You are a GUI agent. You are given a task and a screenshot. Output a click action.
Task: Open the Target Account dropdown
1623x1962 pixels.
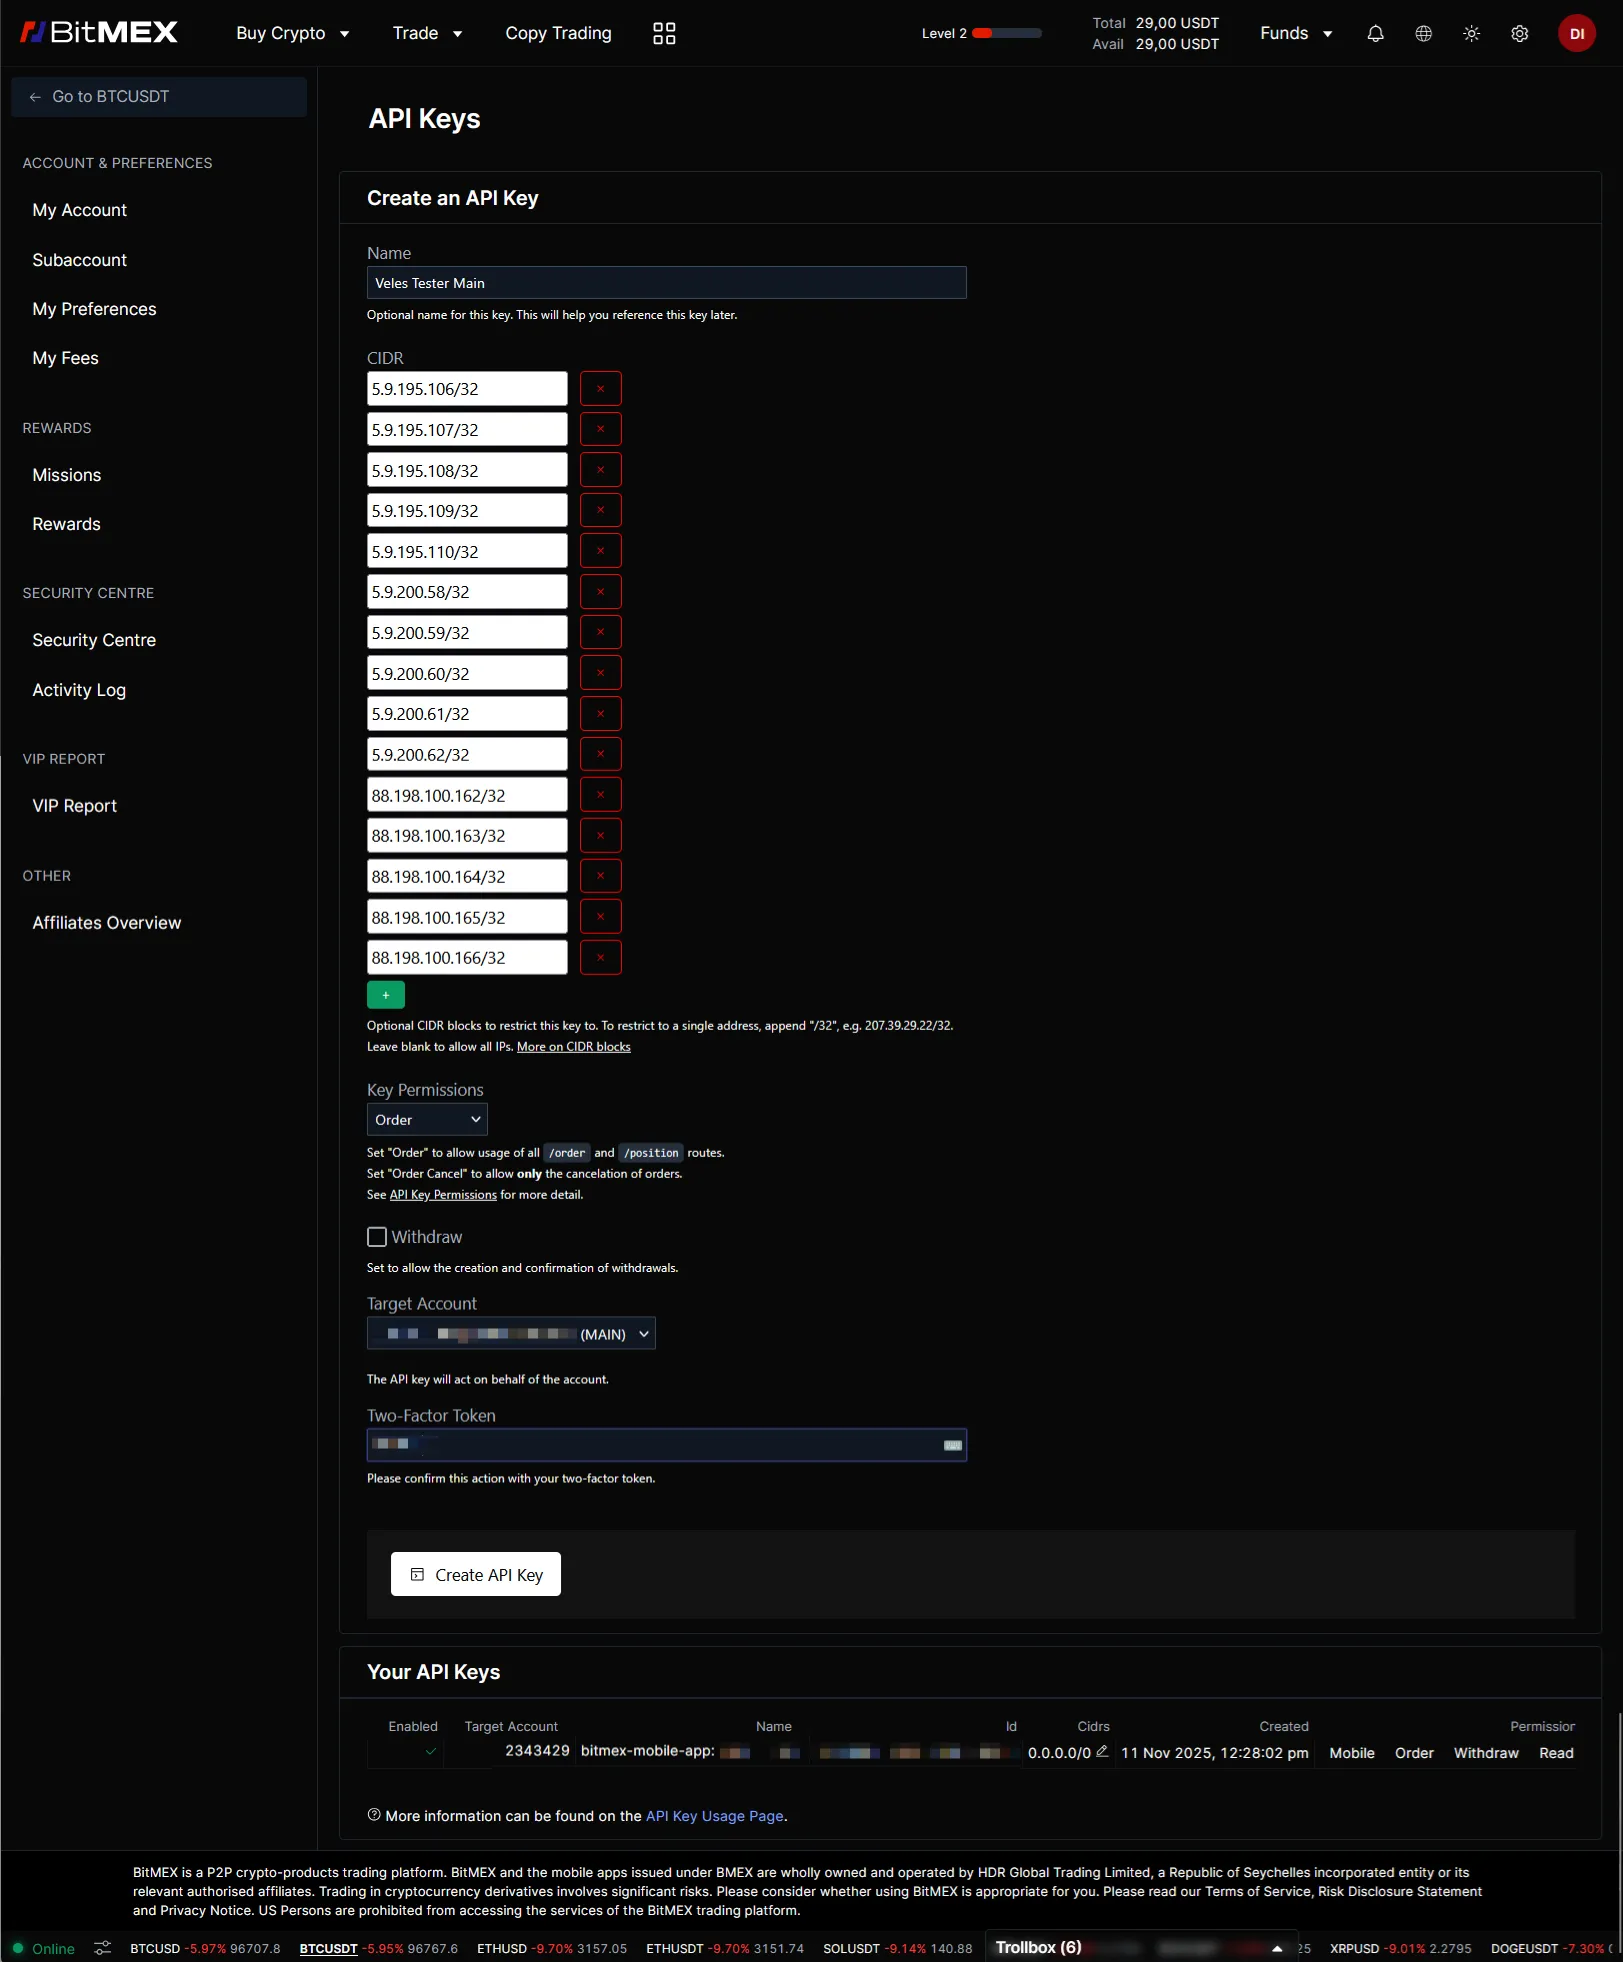(511, 1333)
